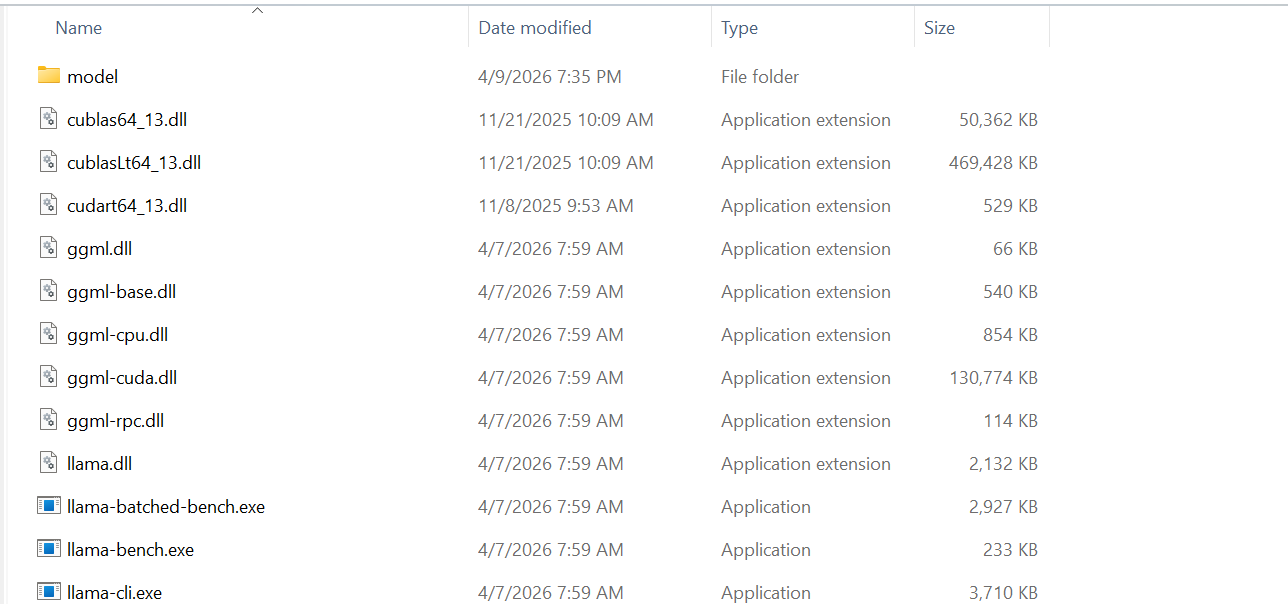Select the ggml.dll application extension icon
1288x604 pixels.
[48, 247]
